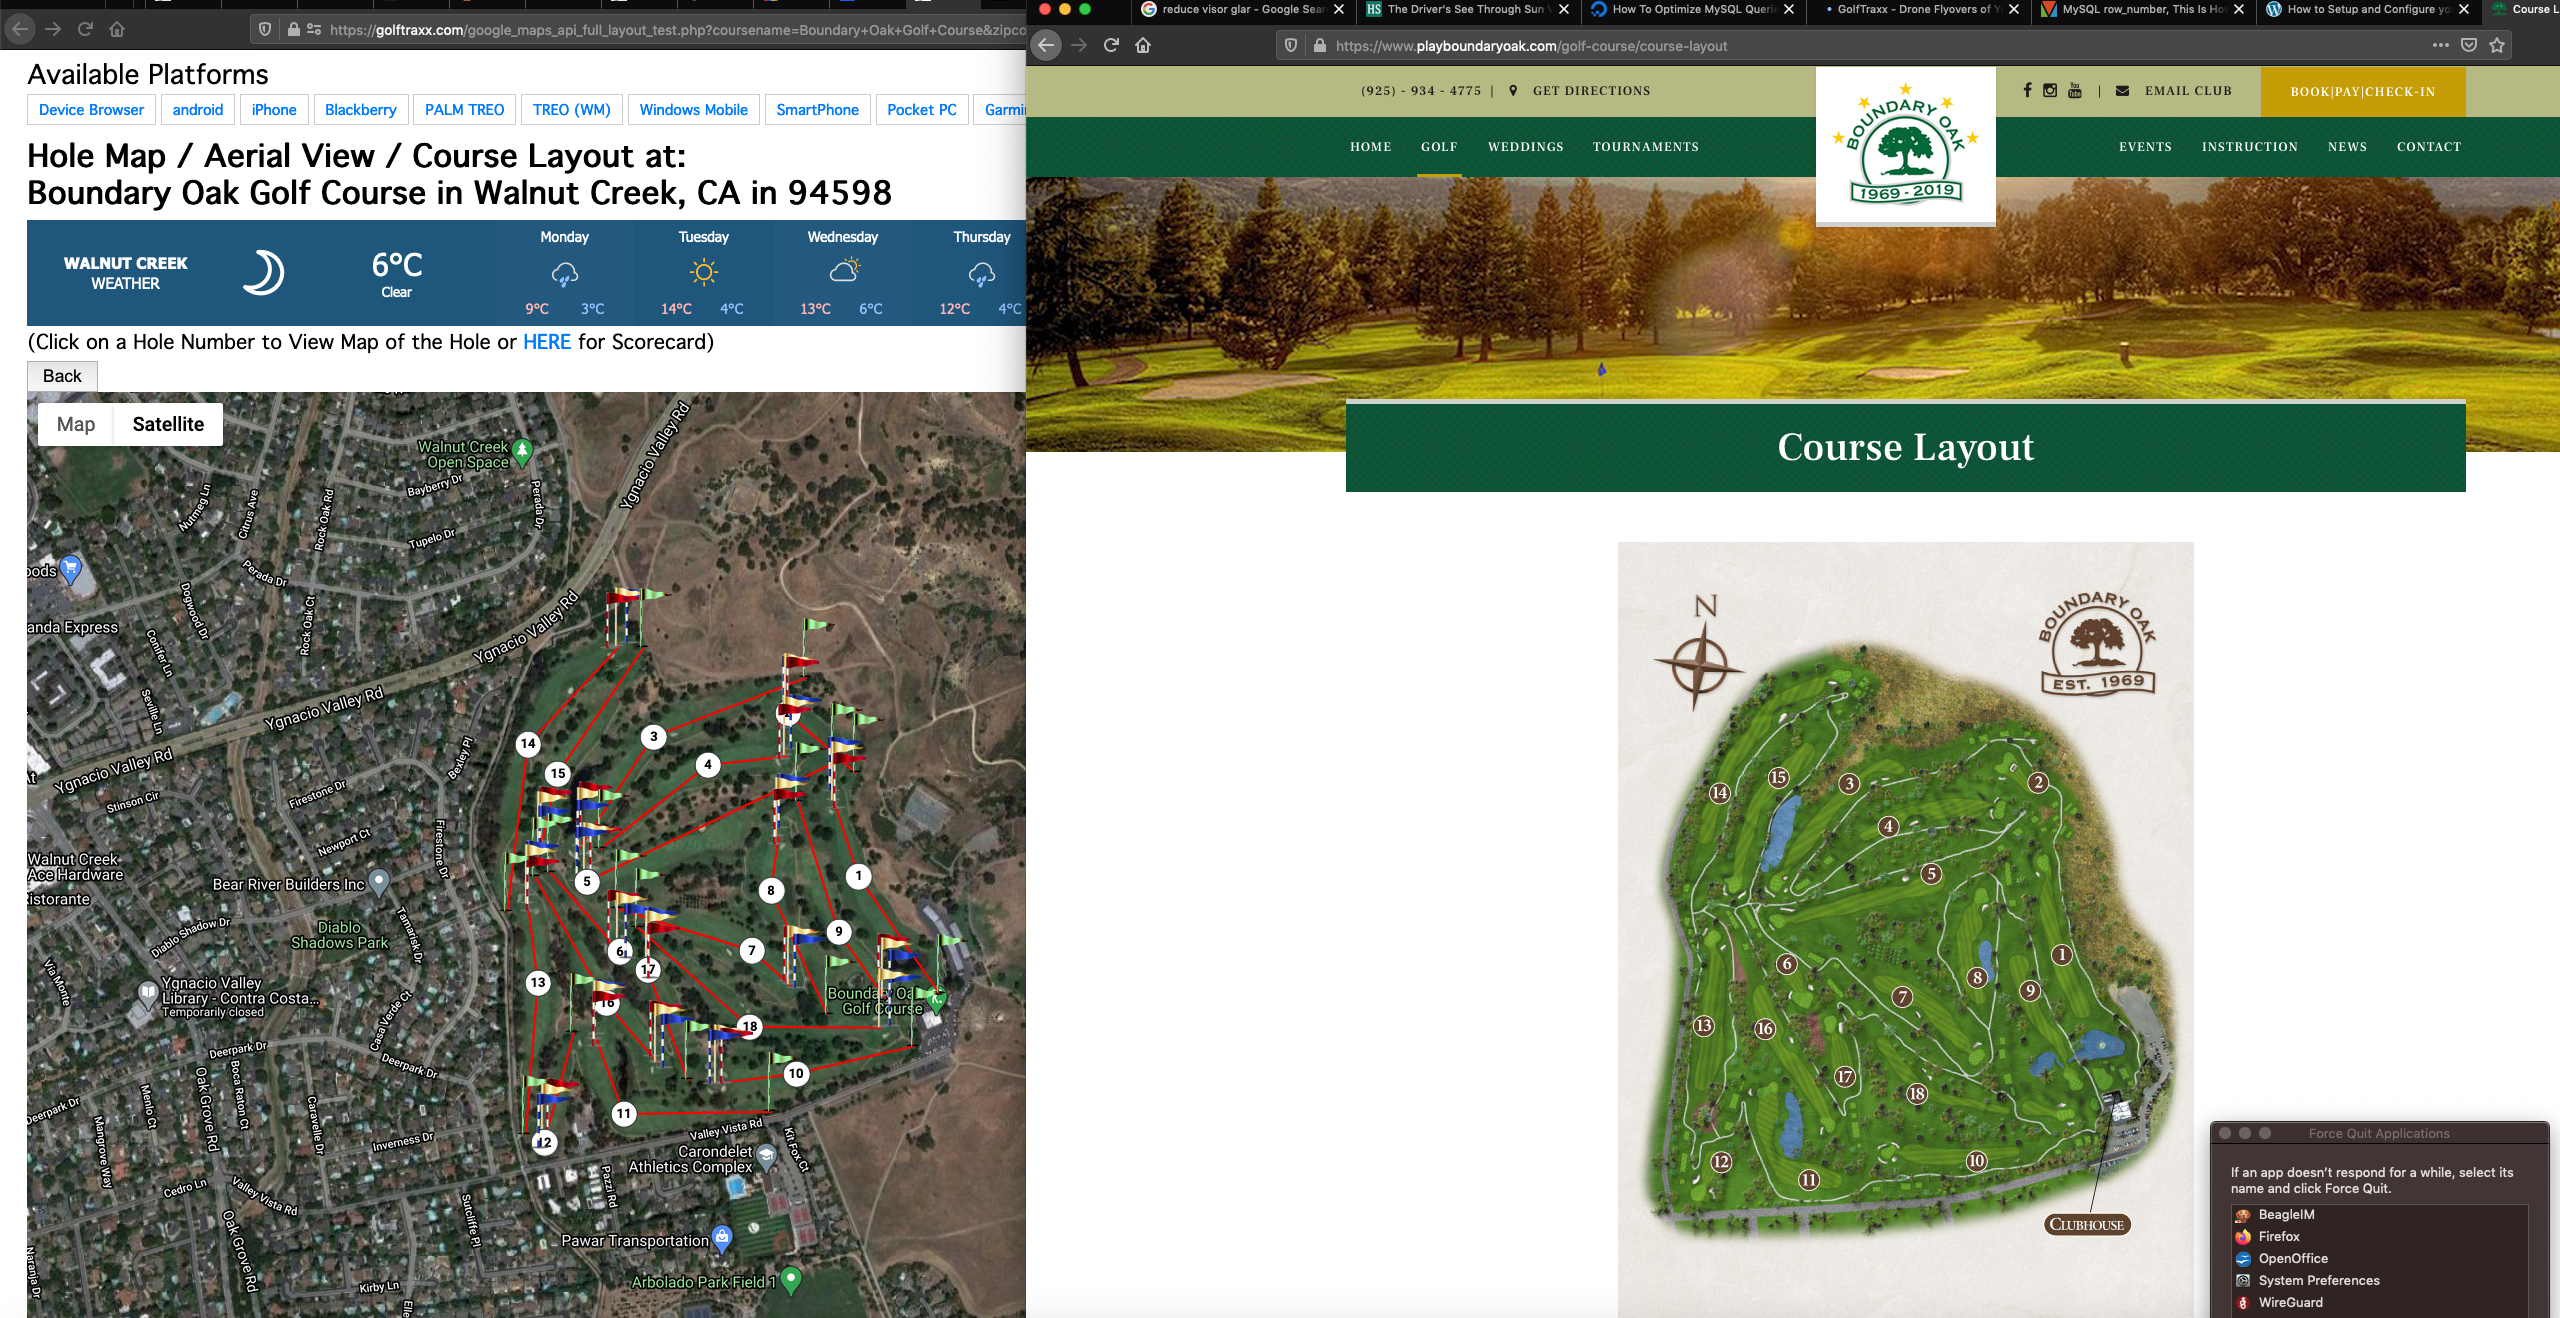Reload the playboundaryoak.com page in right browser
2560x1318 pixels.
pyautogui.click(x=1110, y=45)
